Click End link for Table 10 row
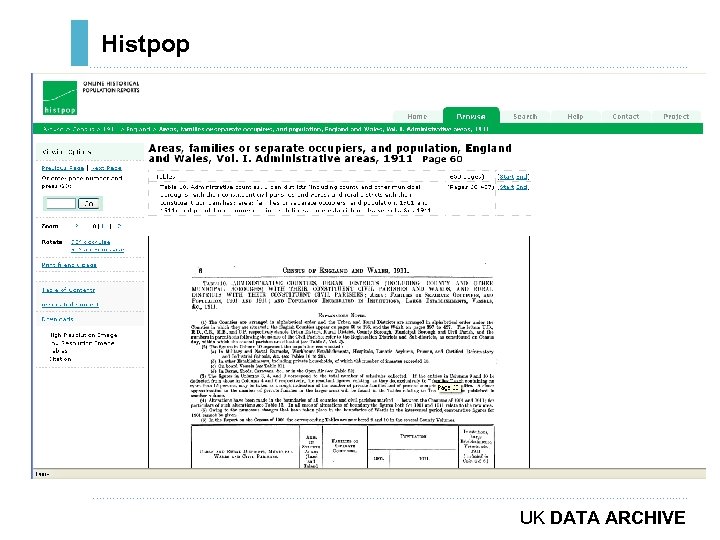Viewport: 720px width, 540px height. 523,187
